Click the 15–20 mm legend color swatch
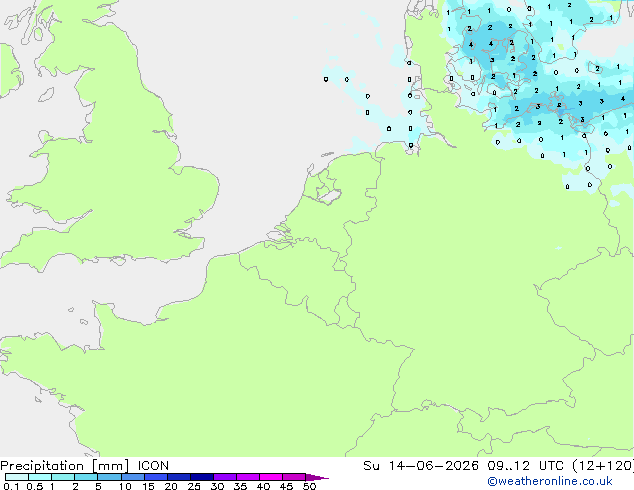 [x=156, y=477]
